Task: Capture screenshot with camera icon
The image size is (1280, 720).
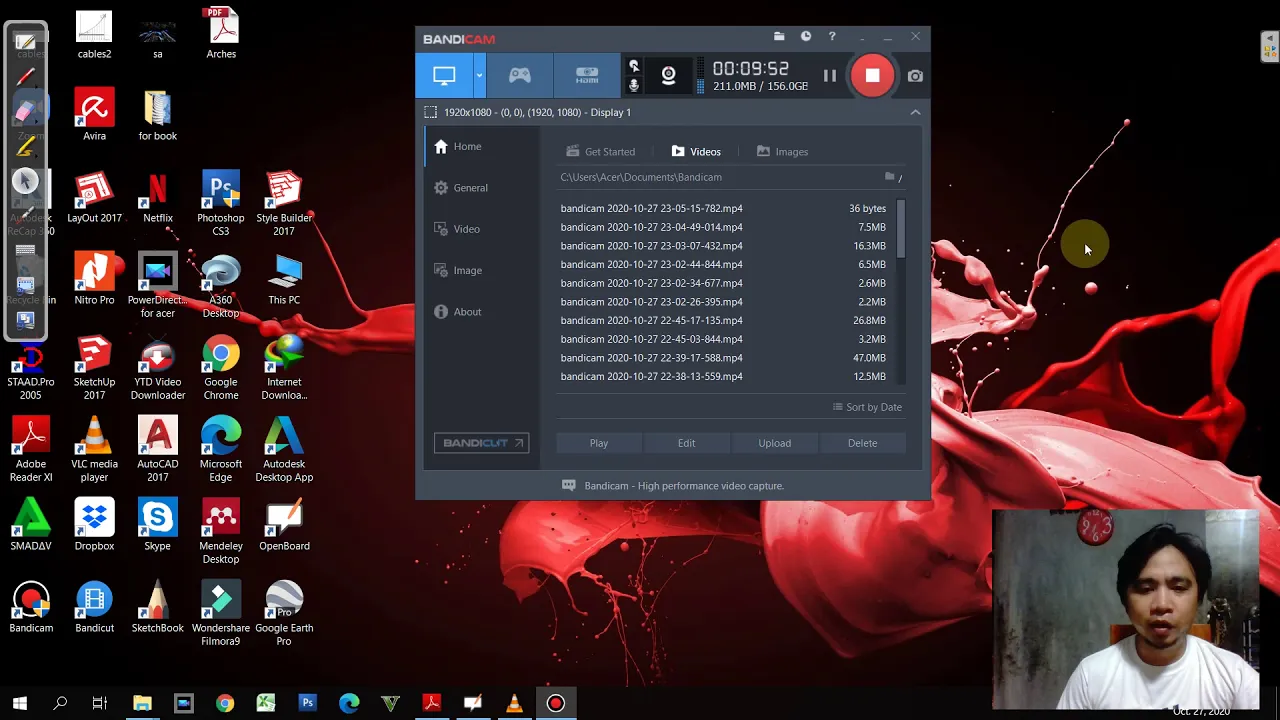Action: pyautogui.click(x=915, y=76)
